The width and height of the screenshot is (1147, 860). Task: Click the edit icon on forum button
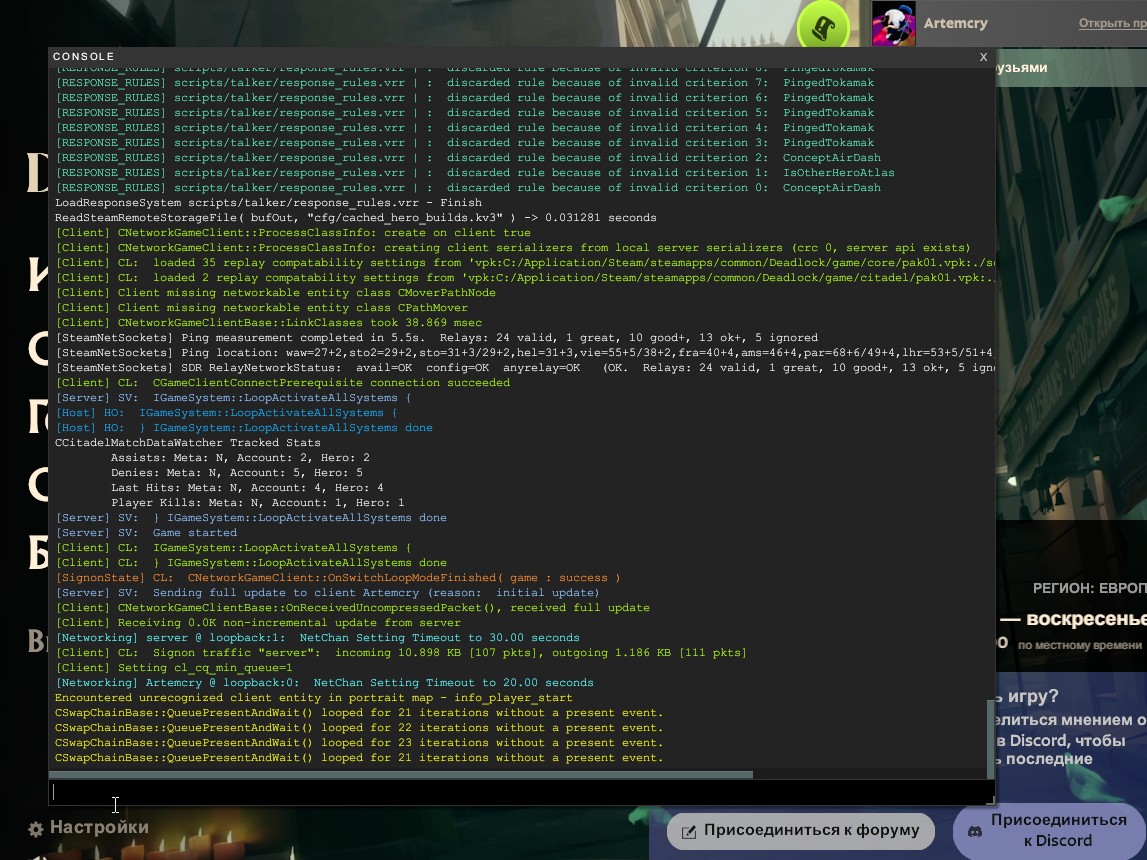coord(688,831)
